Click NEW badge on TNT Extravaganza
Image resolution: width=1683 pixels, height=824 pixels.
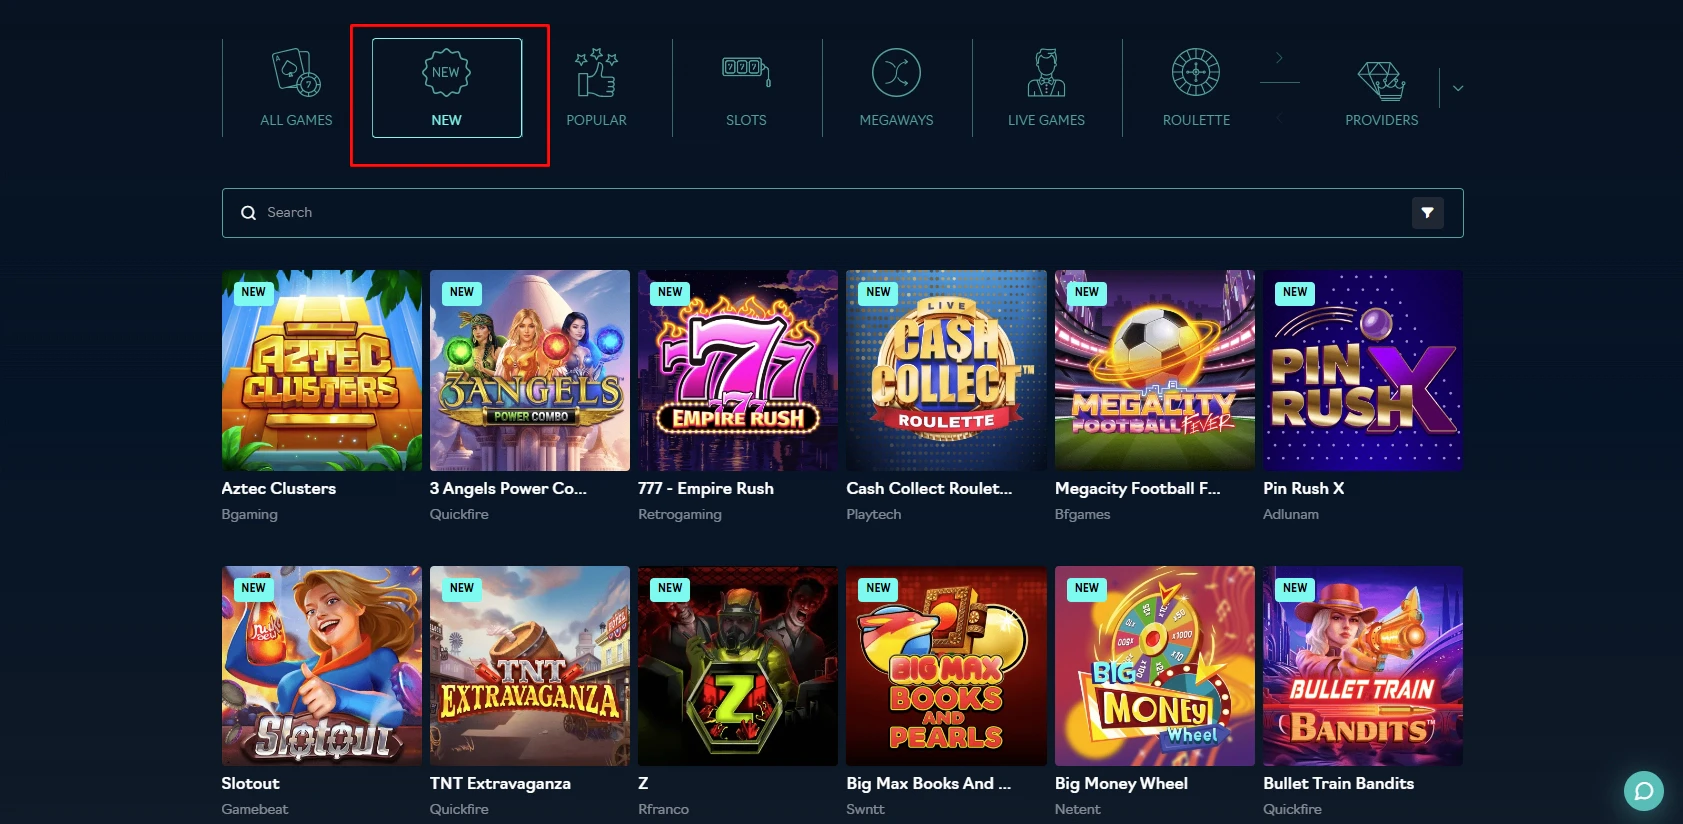click(462, 588)
